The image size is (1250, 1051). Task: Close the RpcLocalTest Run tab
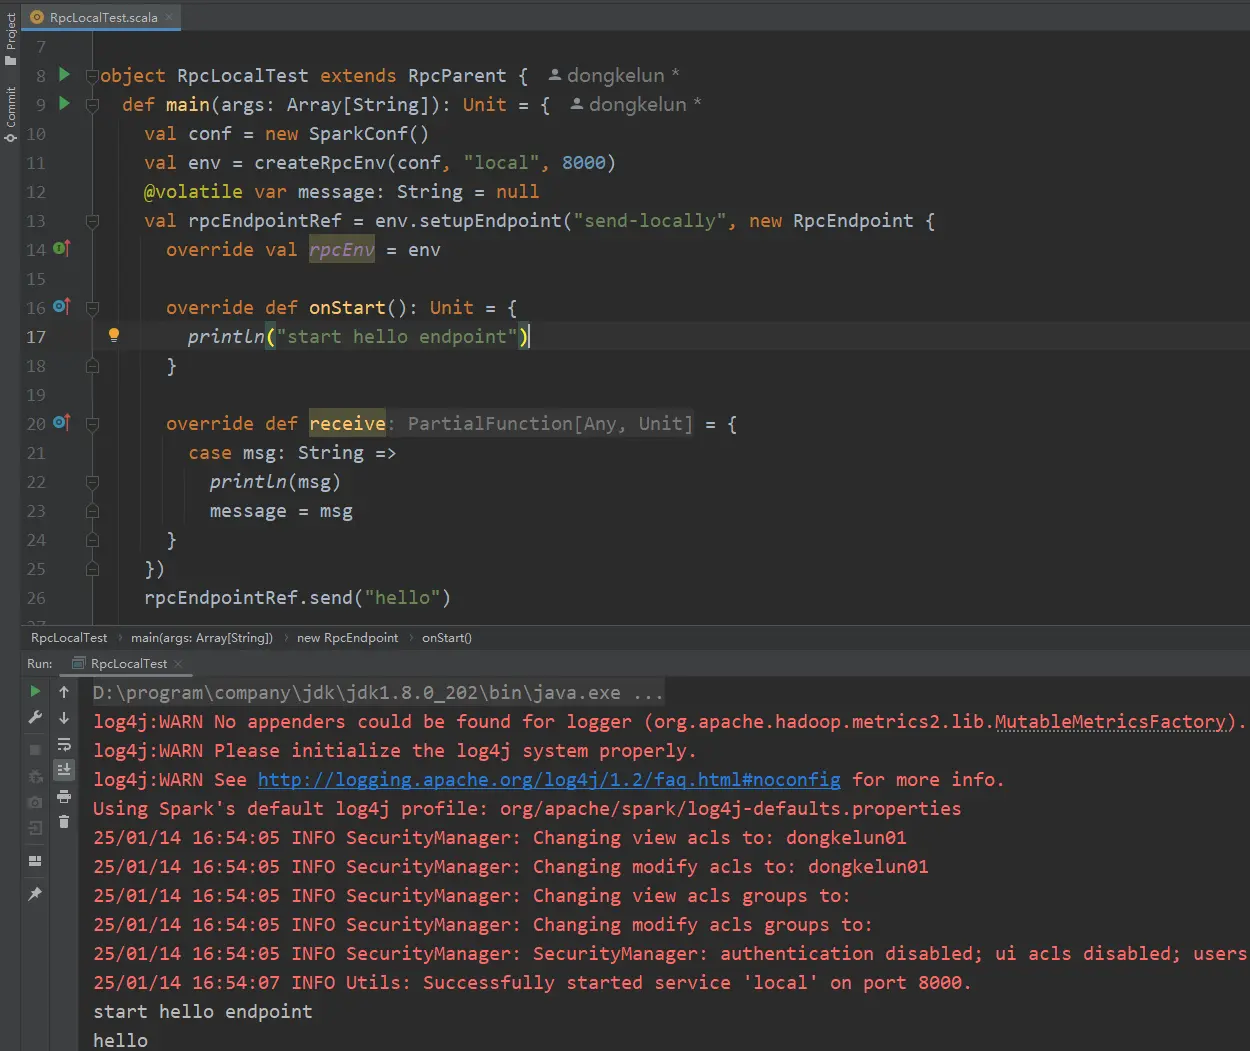[178, 664]
